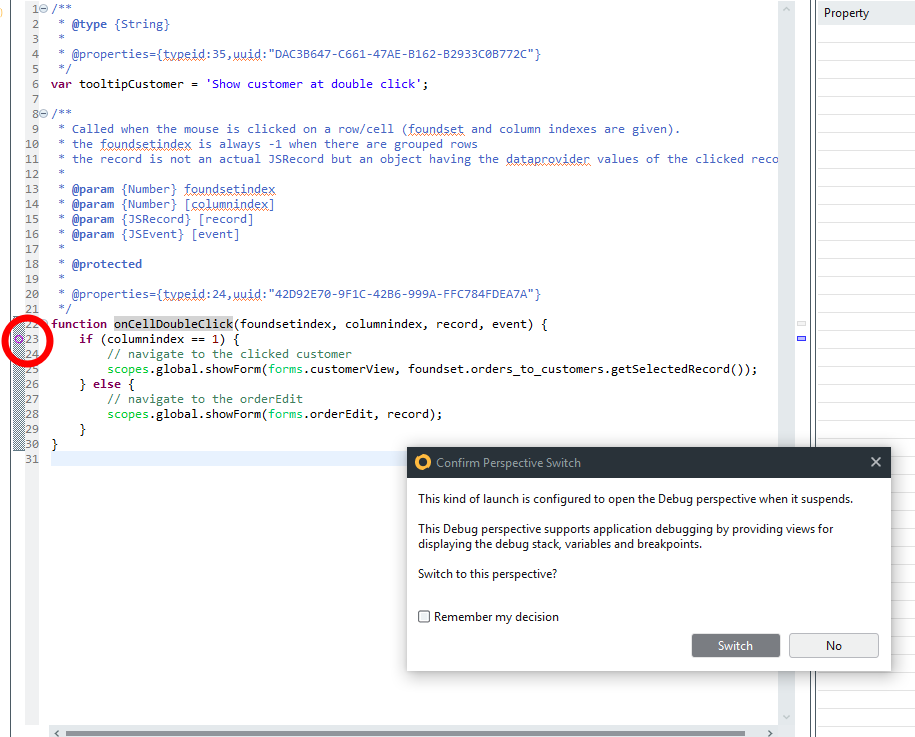Place cursor on the onCellDoubleClick function name

tap(173, 324)
